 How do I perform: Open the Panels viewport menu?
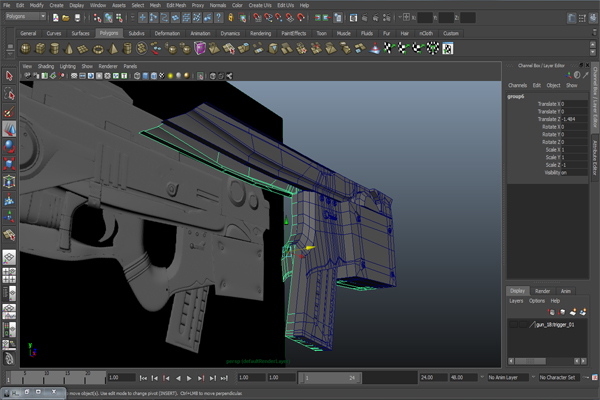point(130,66)
